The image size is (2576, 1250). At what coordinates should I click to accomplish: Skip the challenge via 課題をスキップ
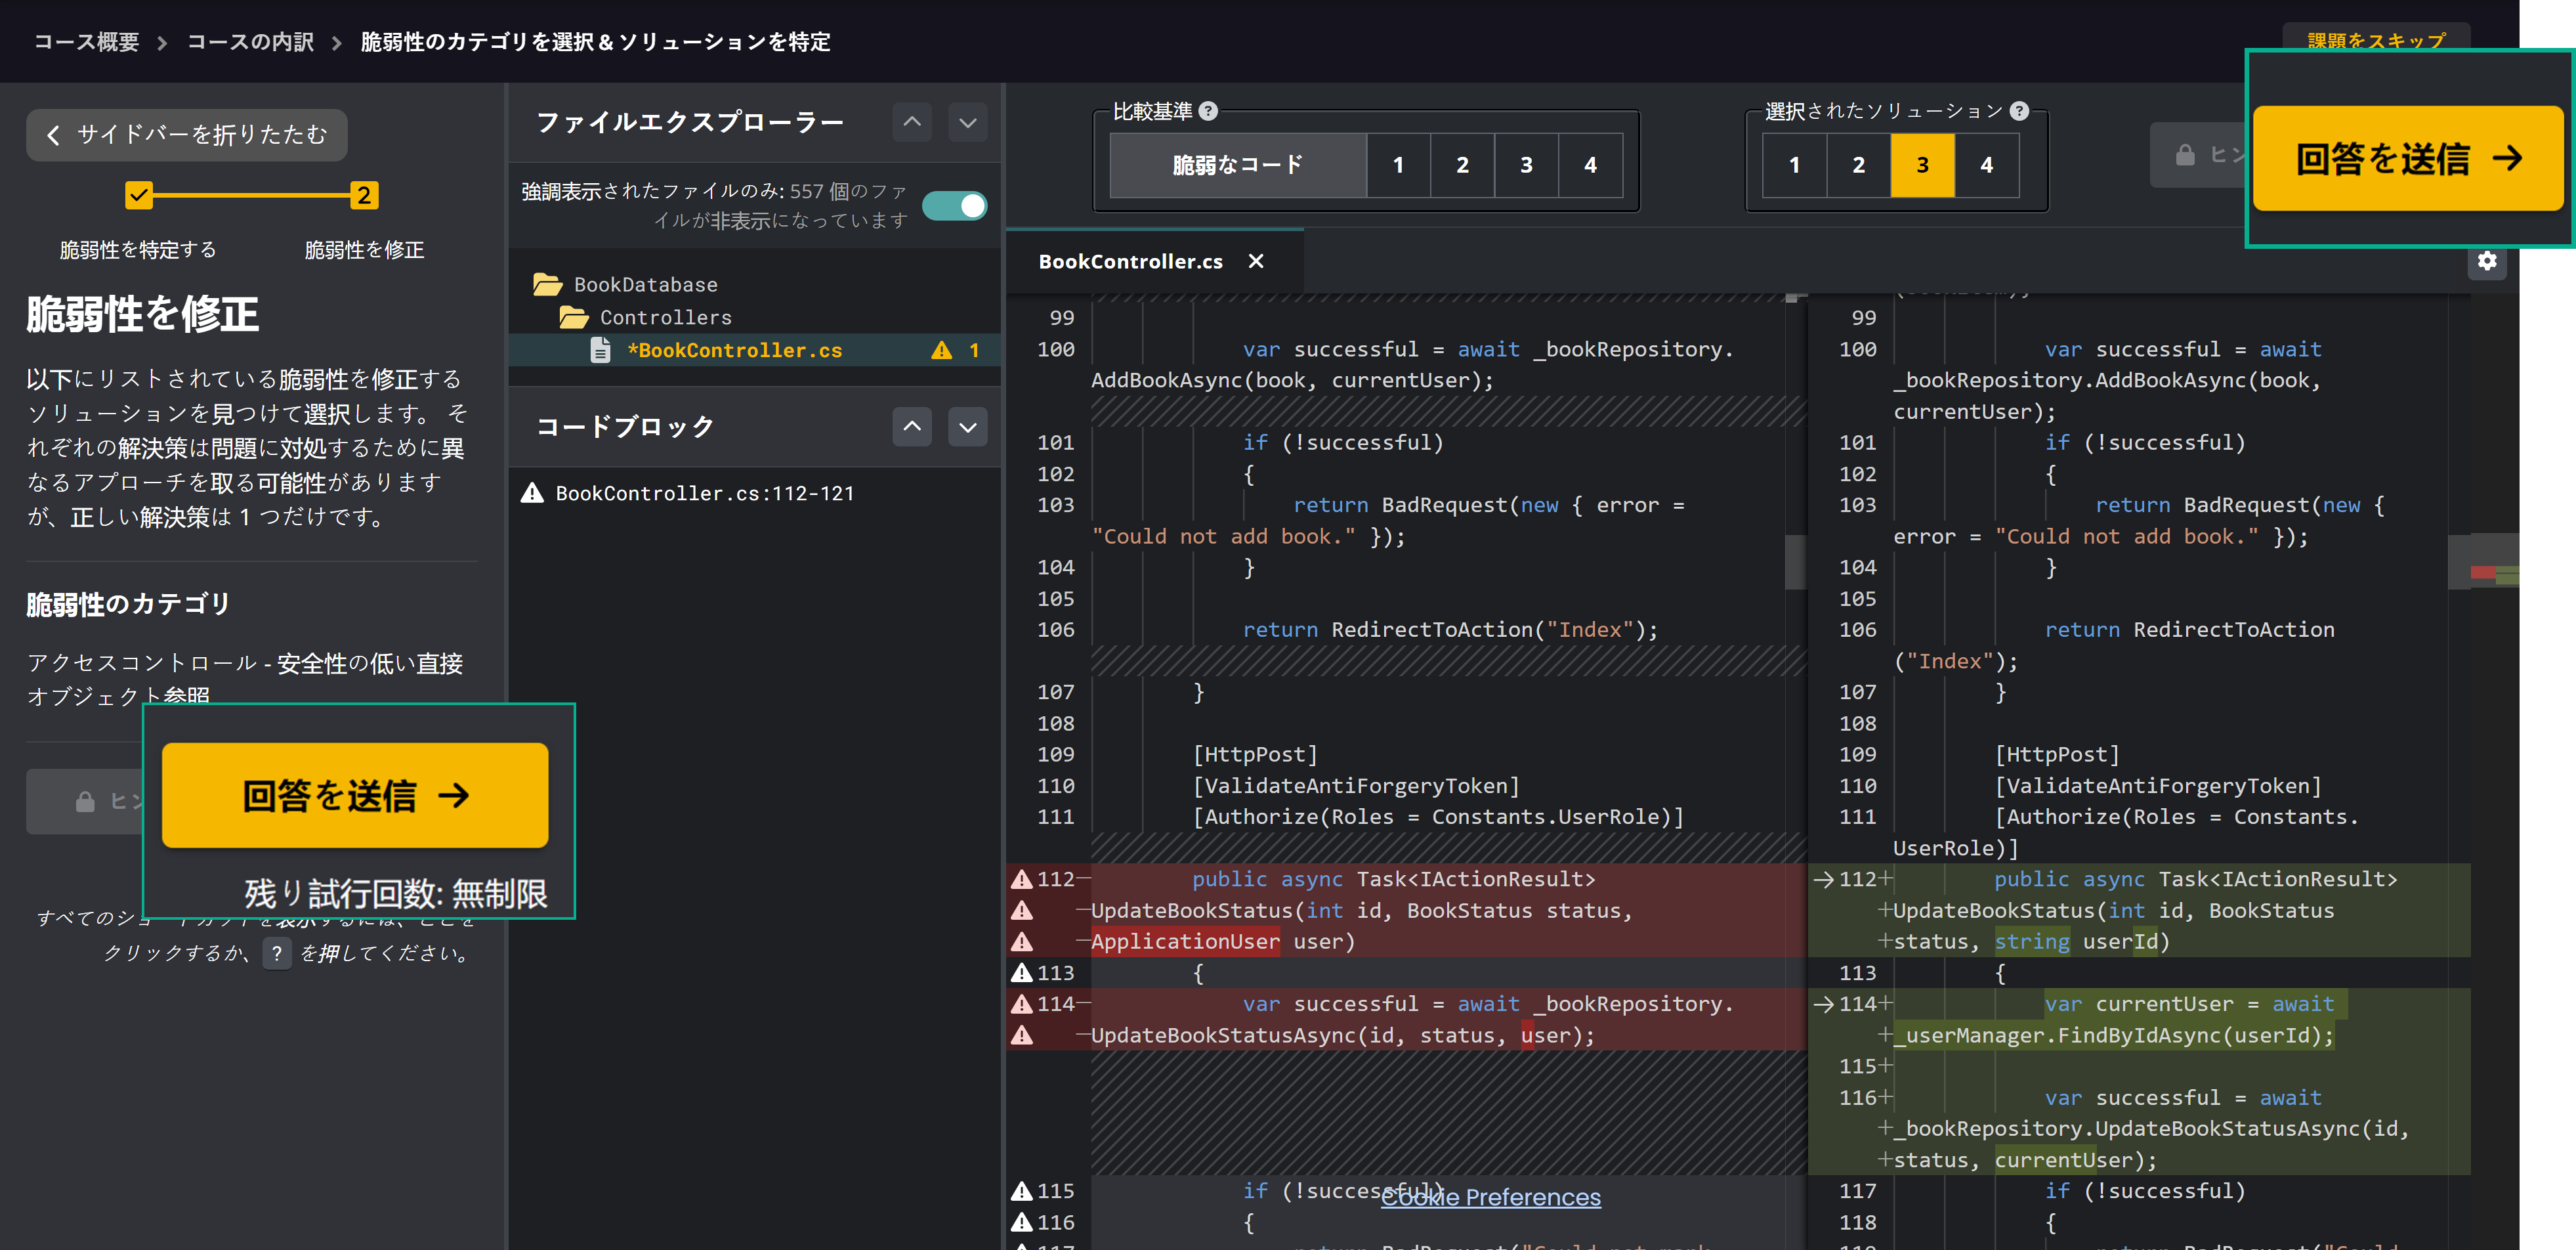point(2375,40)
